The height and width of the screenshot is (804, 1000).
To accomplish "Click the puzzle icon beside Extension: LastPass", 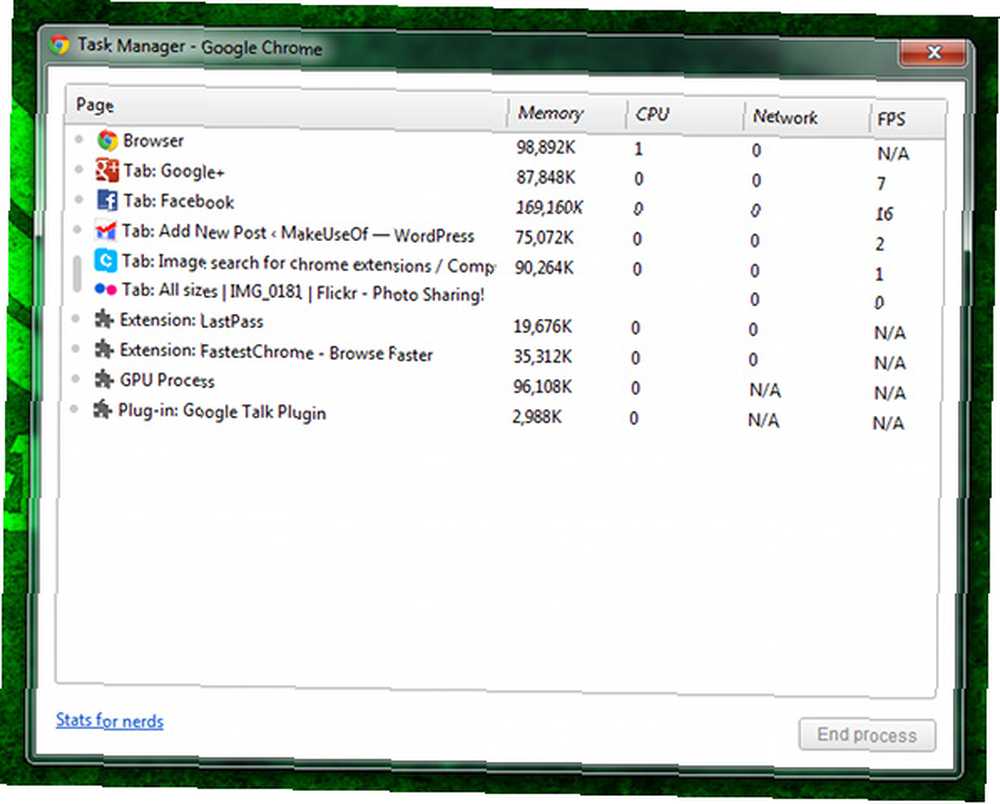I will pos(103,319).
